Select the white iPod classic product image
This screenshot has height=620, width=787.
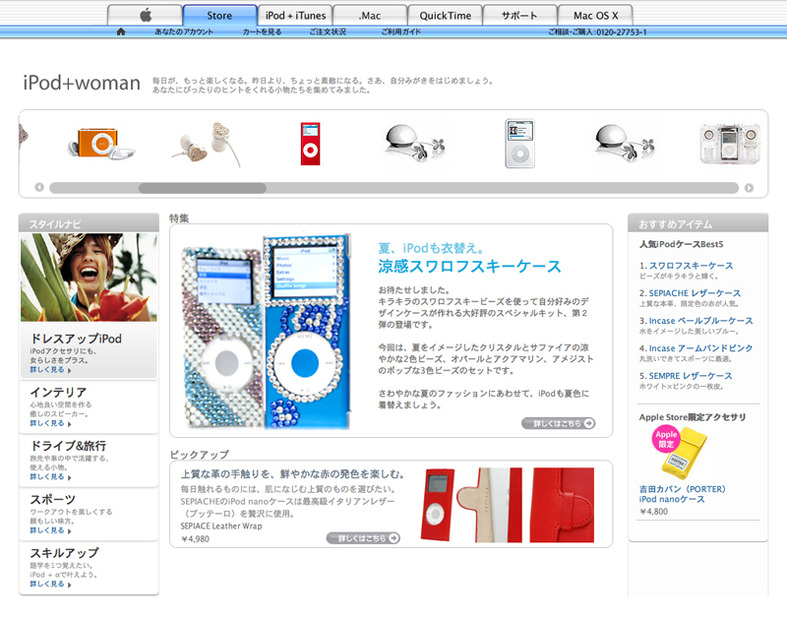click(x=519, y=144)
